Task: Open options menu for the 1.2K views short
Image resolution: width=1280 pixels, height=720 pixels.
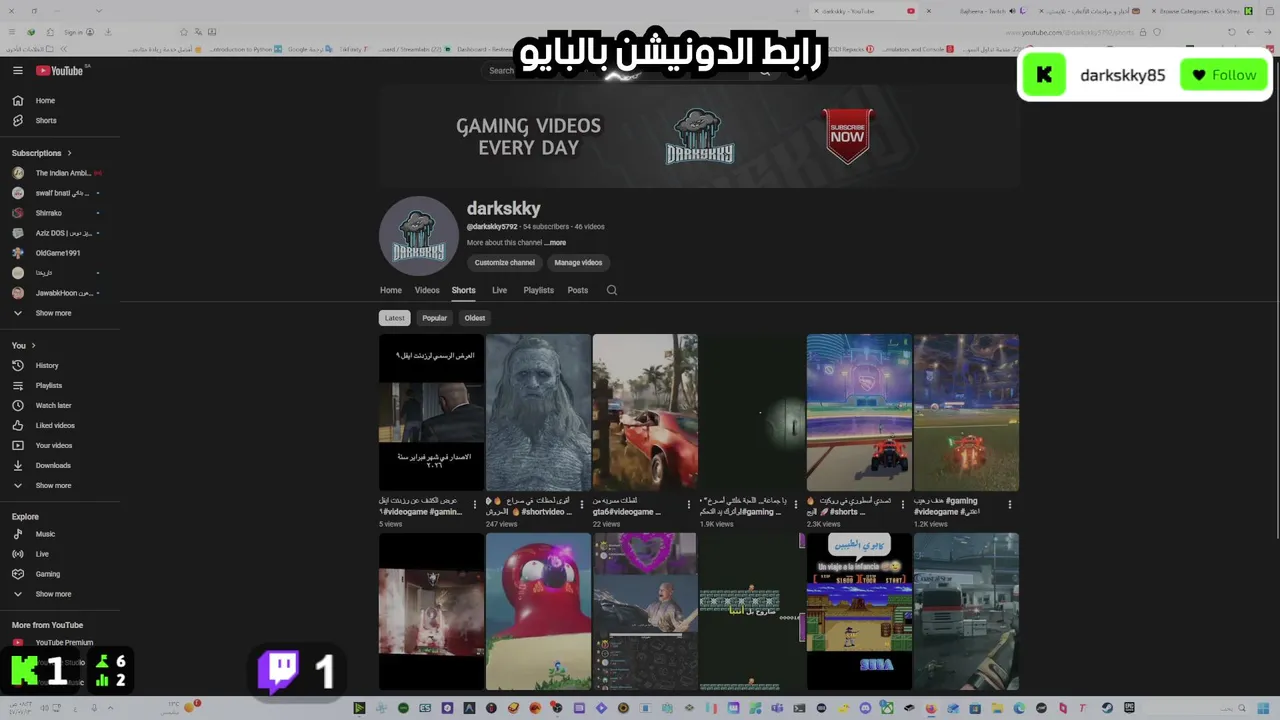Action: pos(1010,505)
